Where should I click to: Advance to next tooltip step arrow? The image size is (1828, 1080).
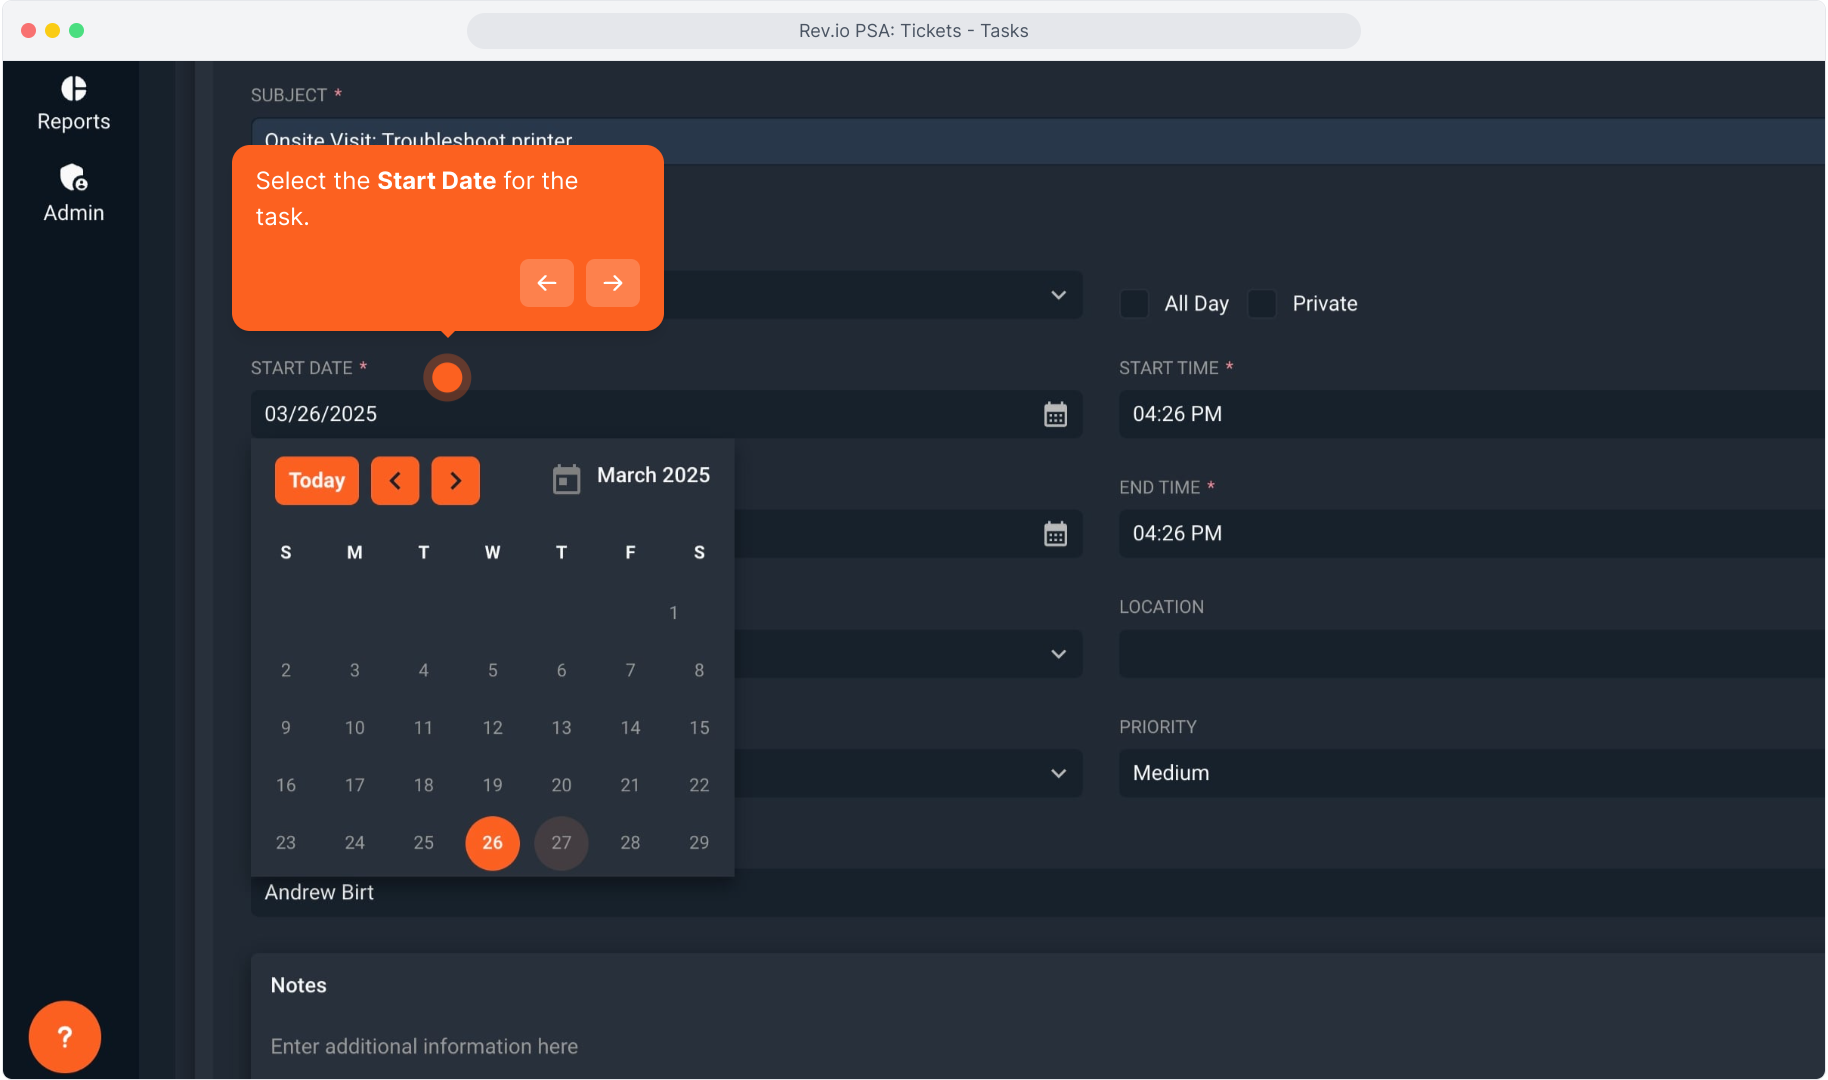point(612,283)
